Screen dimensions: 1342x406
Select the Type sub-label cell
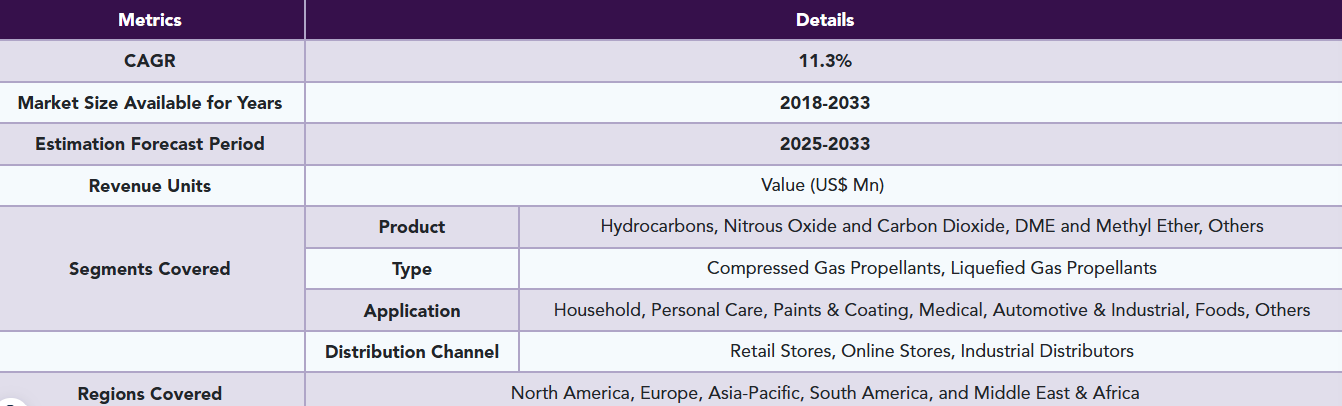tap(412, 269)
